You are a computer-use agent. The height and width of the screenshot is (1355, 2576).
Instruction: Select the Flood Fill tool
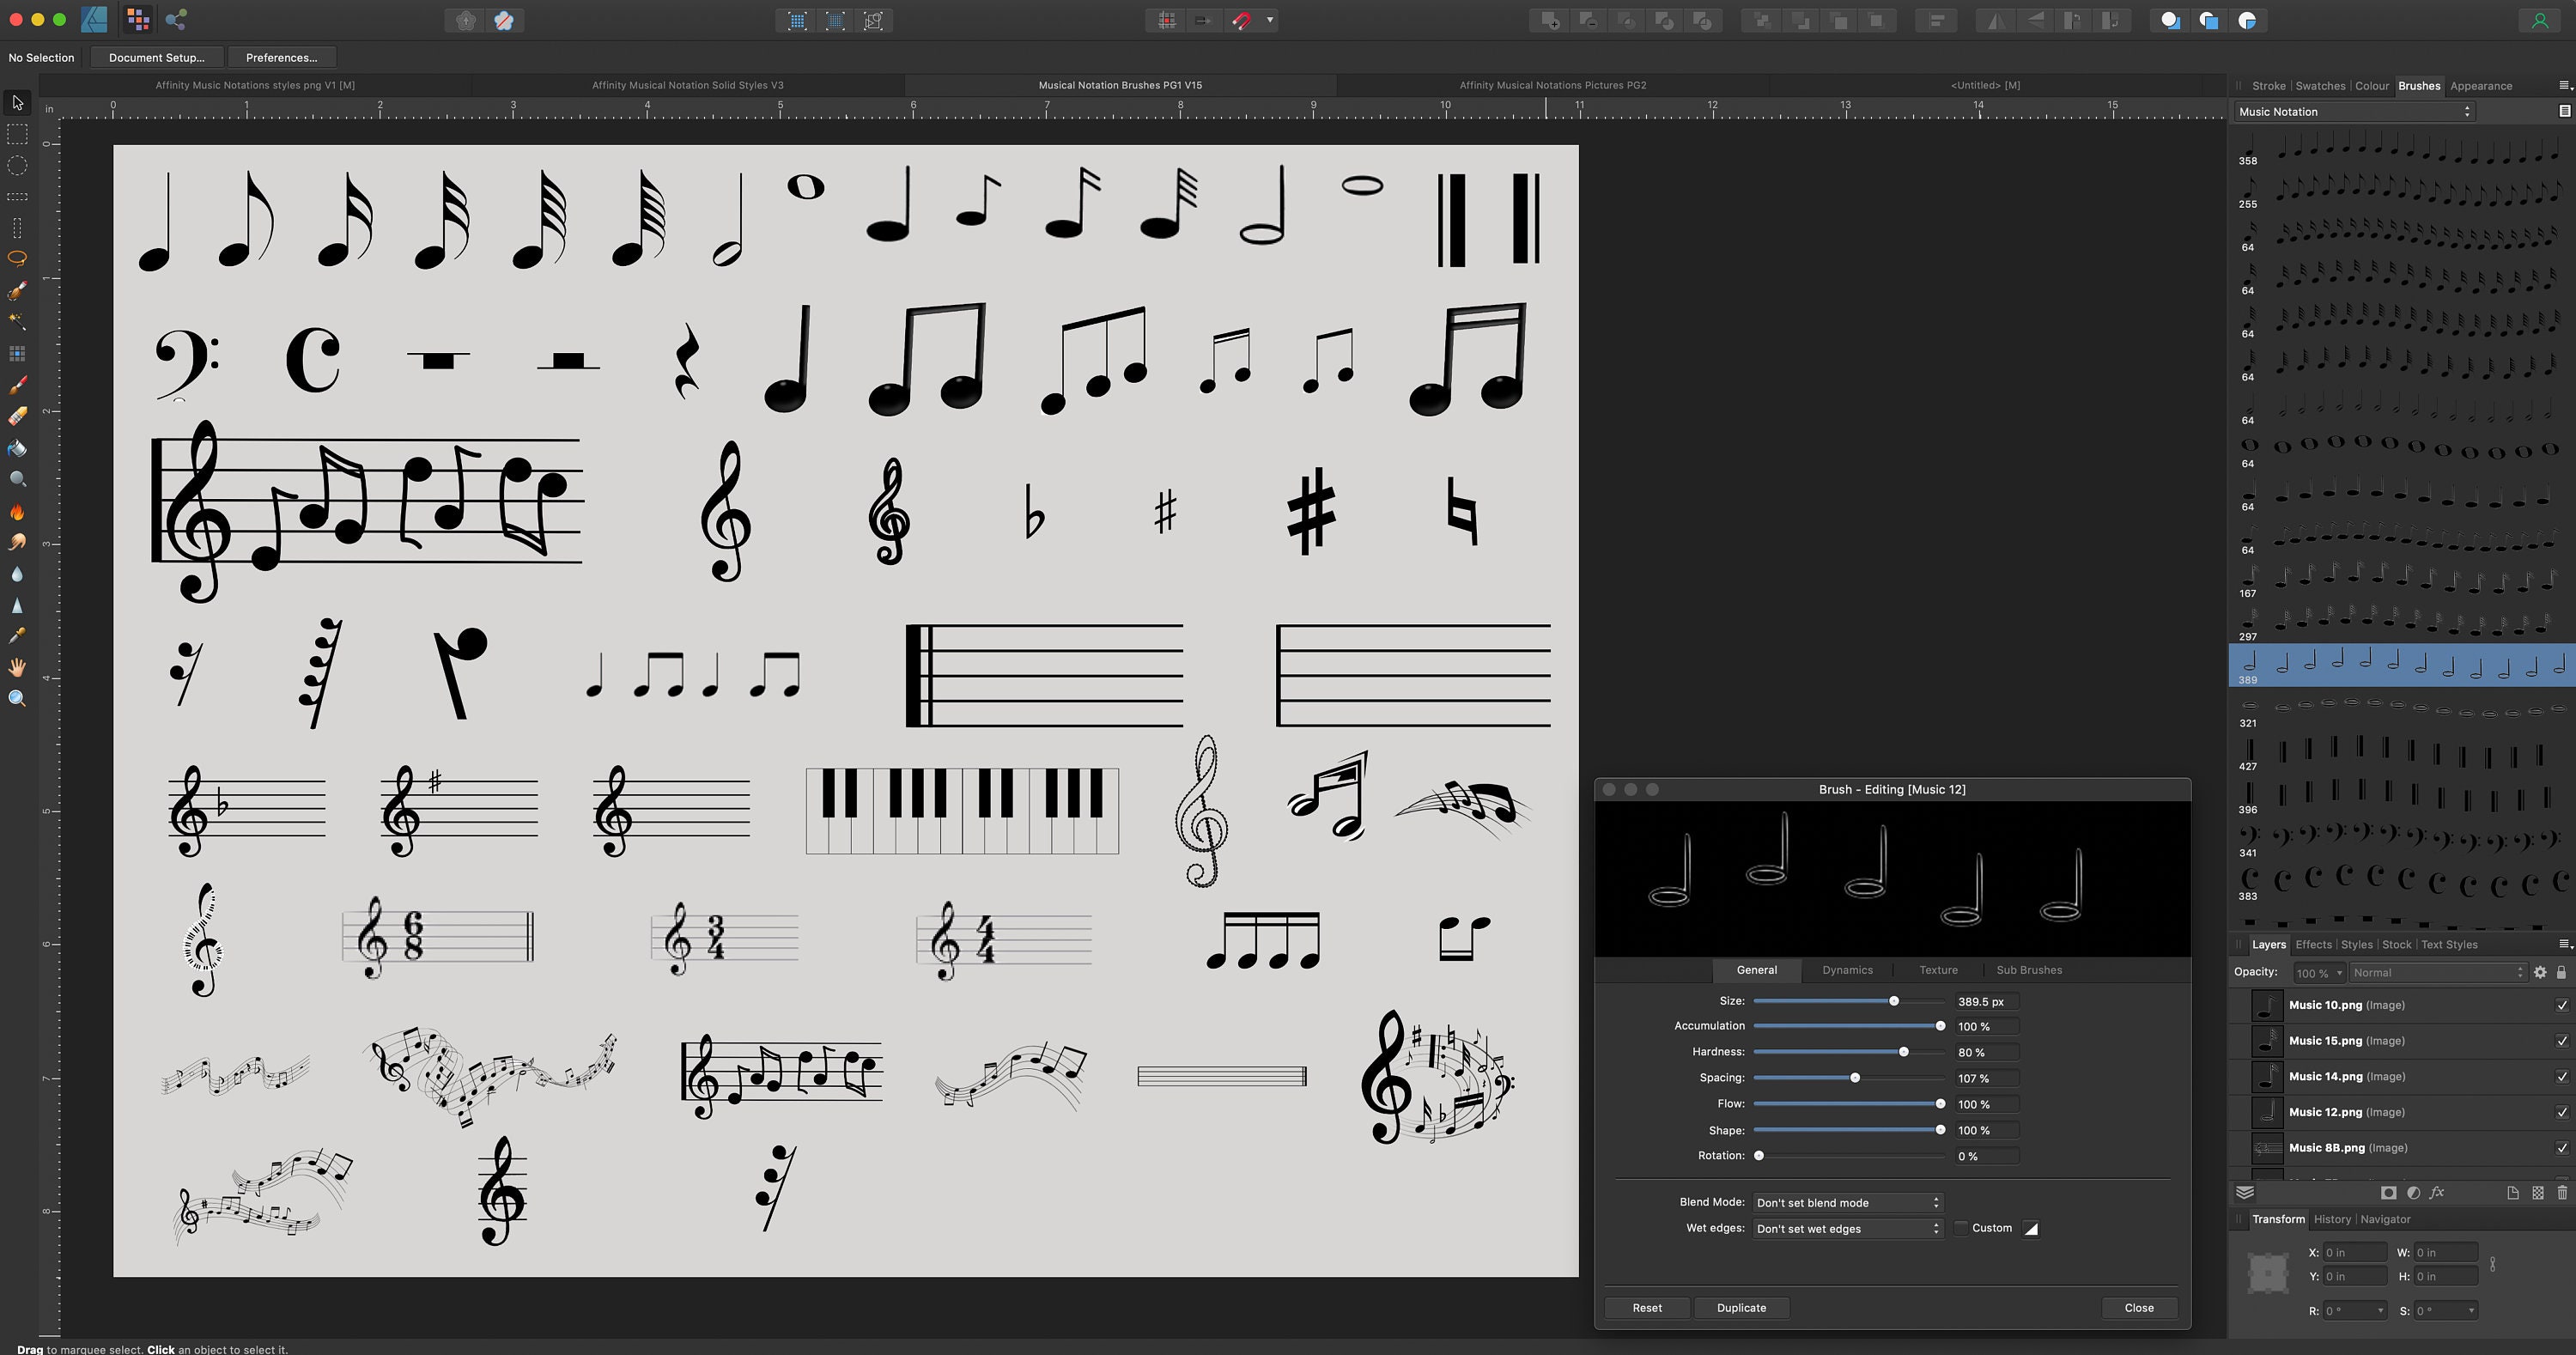pyautogui.click(x=17, y=449)
